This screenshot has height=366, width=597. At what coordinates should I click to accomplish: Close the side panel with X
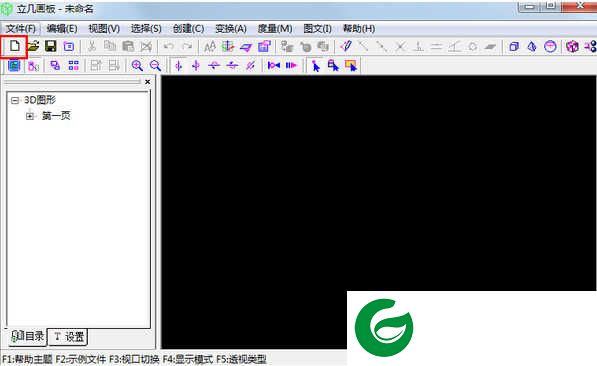(x=148, y=82)
